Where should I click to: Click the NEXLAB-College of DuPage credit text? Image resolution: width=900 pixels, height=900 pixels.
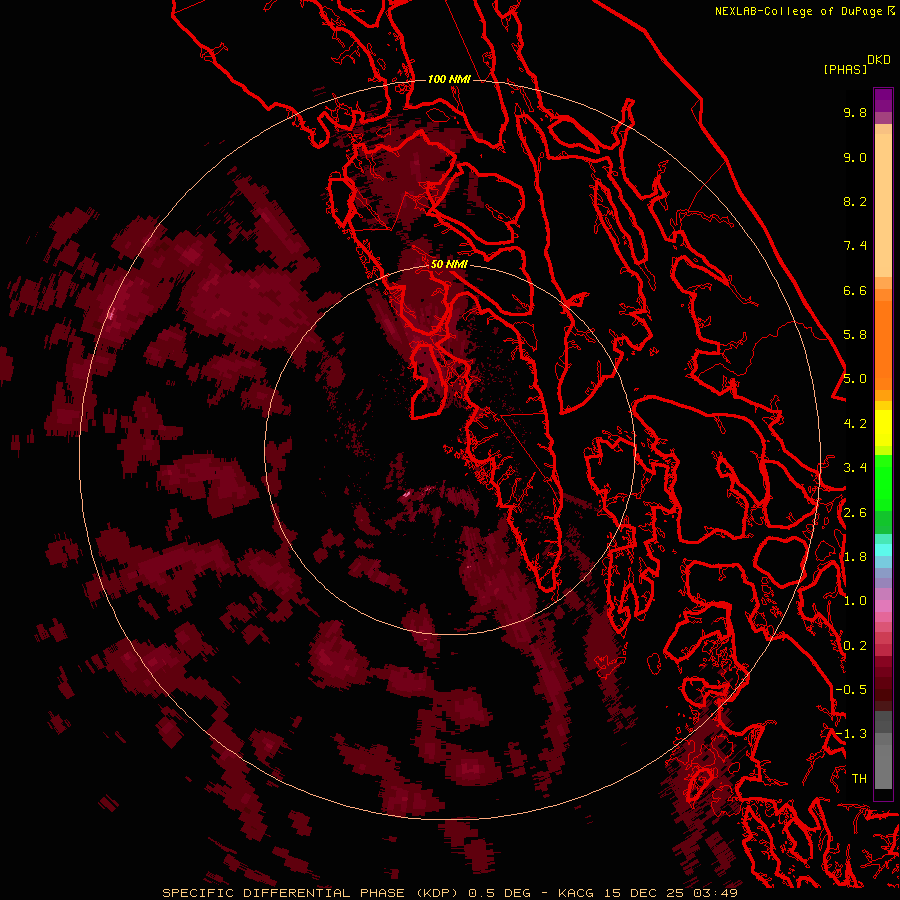pos(799,11)
